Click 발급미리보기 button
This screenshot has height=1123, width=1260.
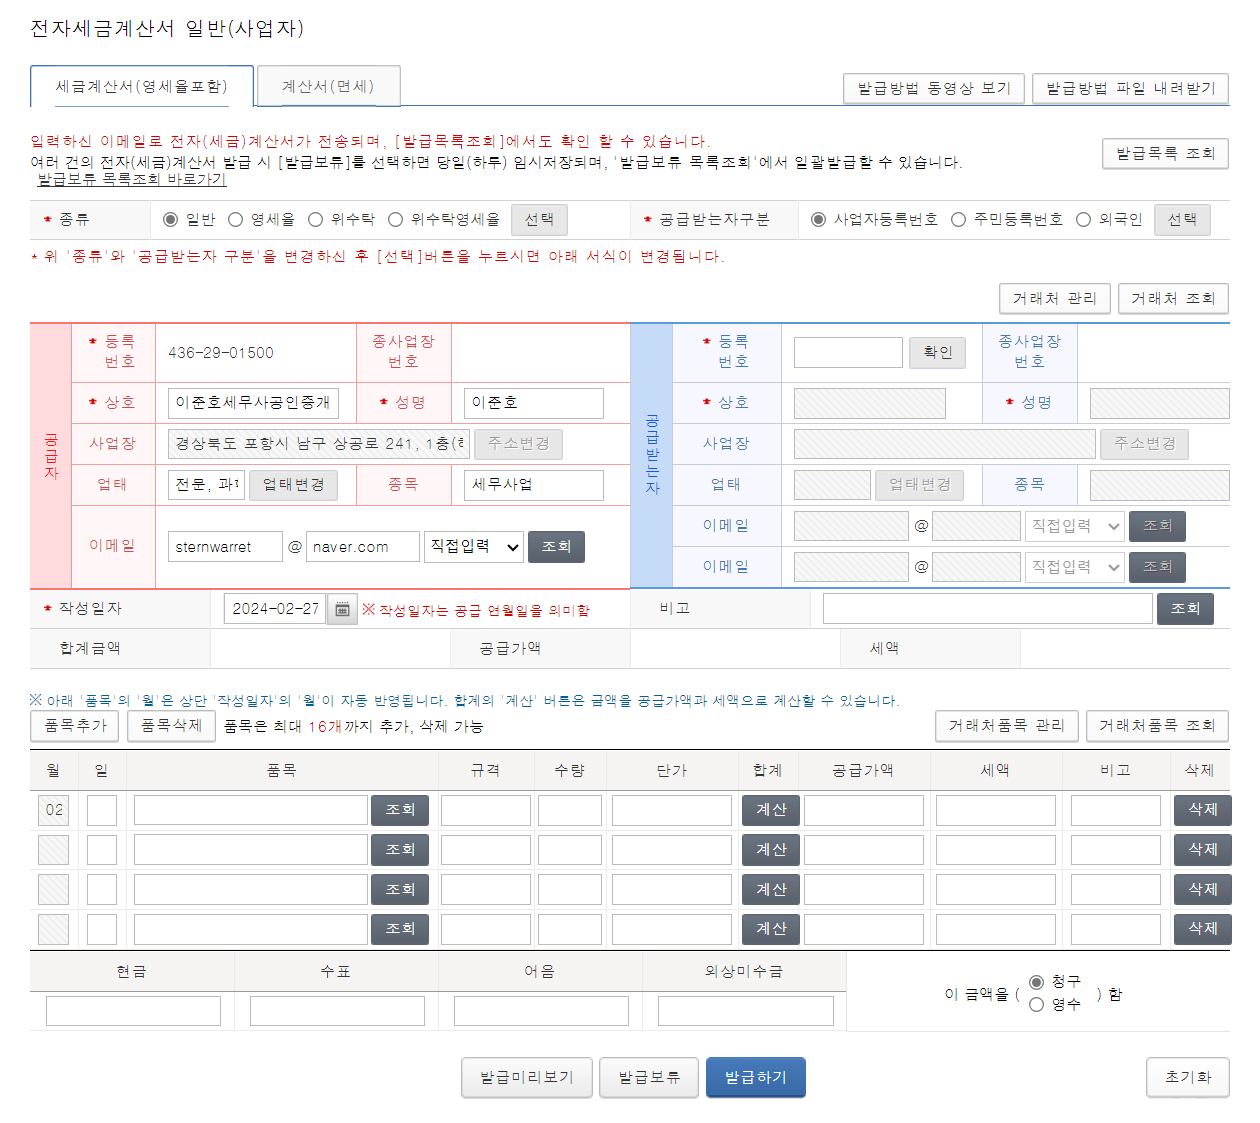point(527,1077)
